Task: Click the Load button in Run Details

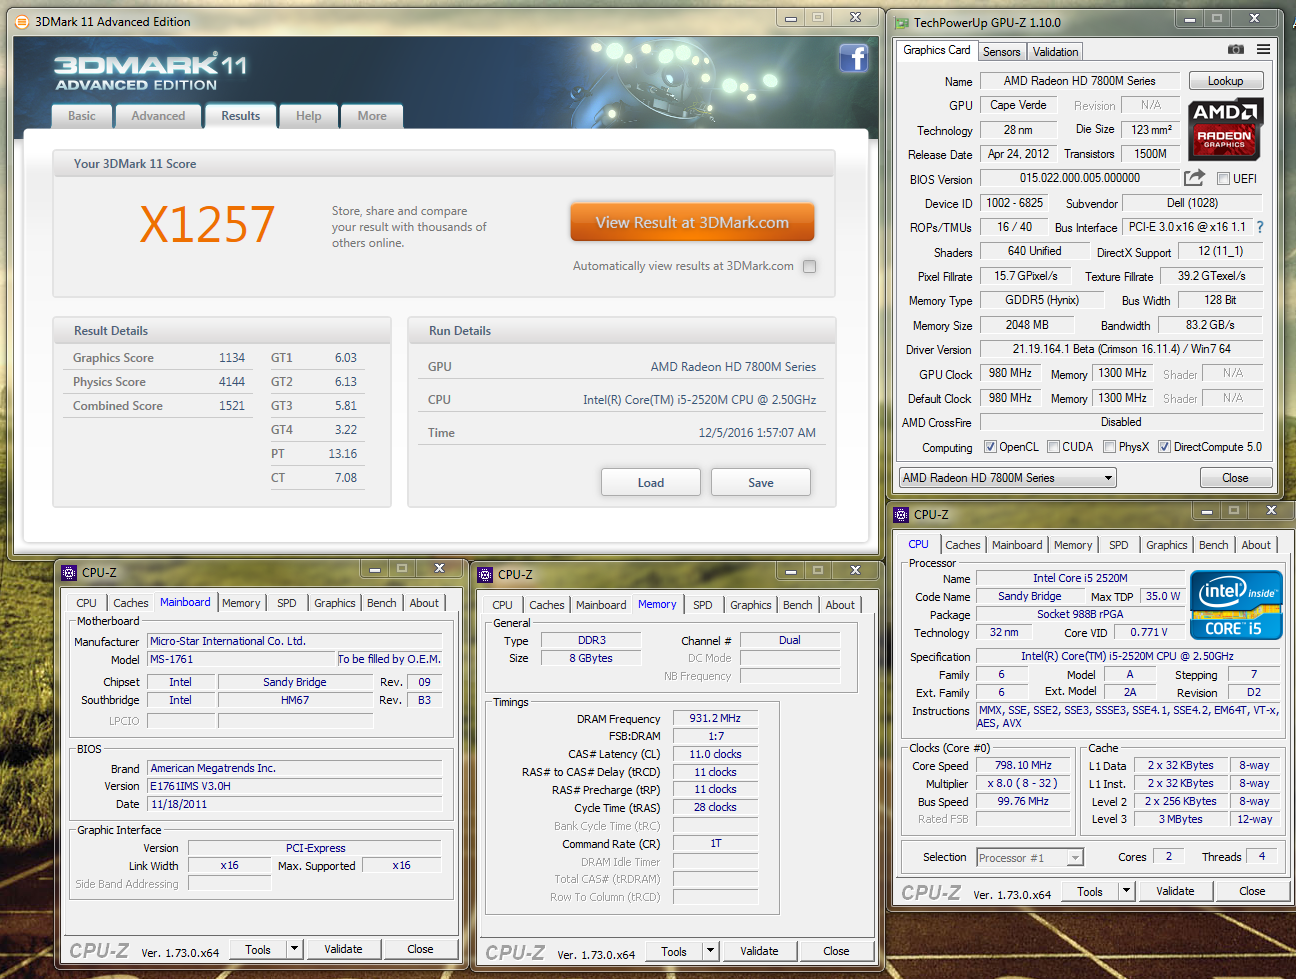Action: point(651,483)
